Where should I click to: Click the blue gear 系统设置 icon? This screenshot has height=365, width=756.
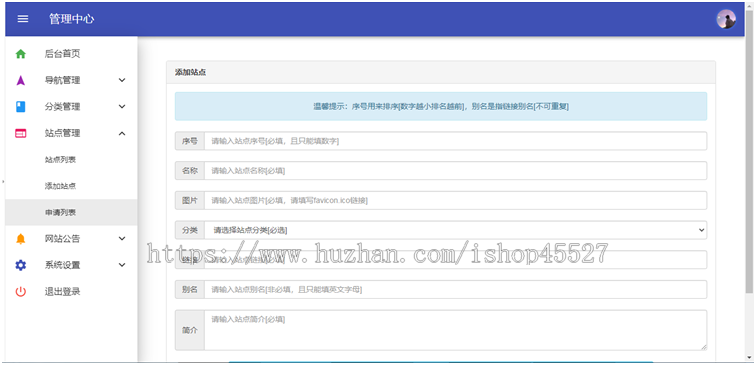point(21,265)
